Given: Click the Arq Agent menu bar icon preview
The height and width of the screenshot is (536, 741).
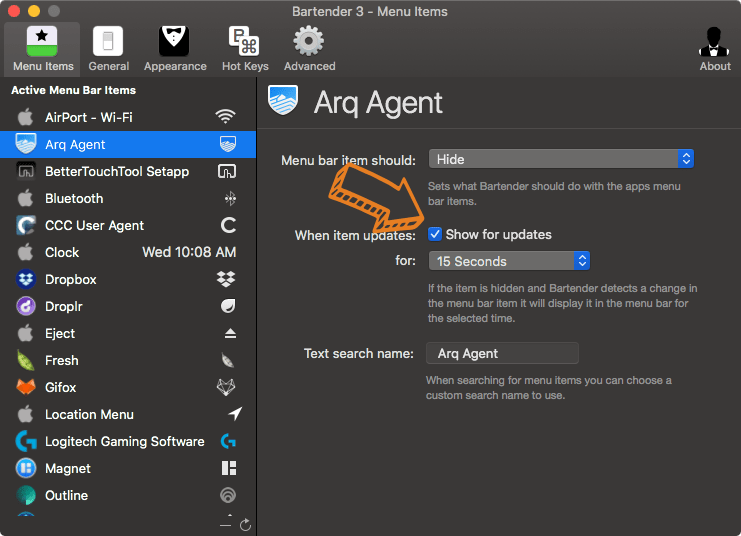Looking at the screenshot, I should pos(228,144).
